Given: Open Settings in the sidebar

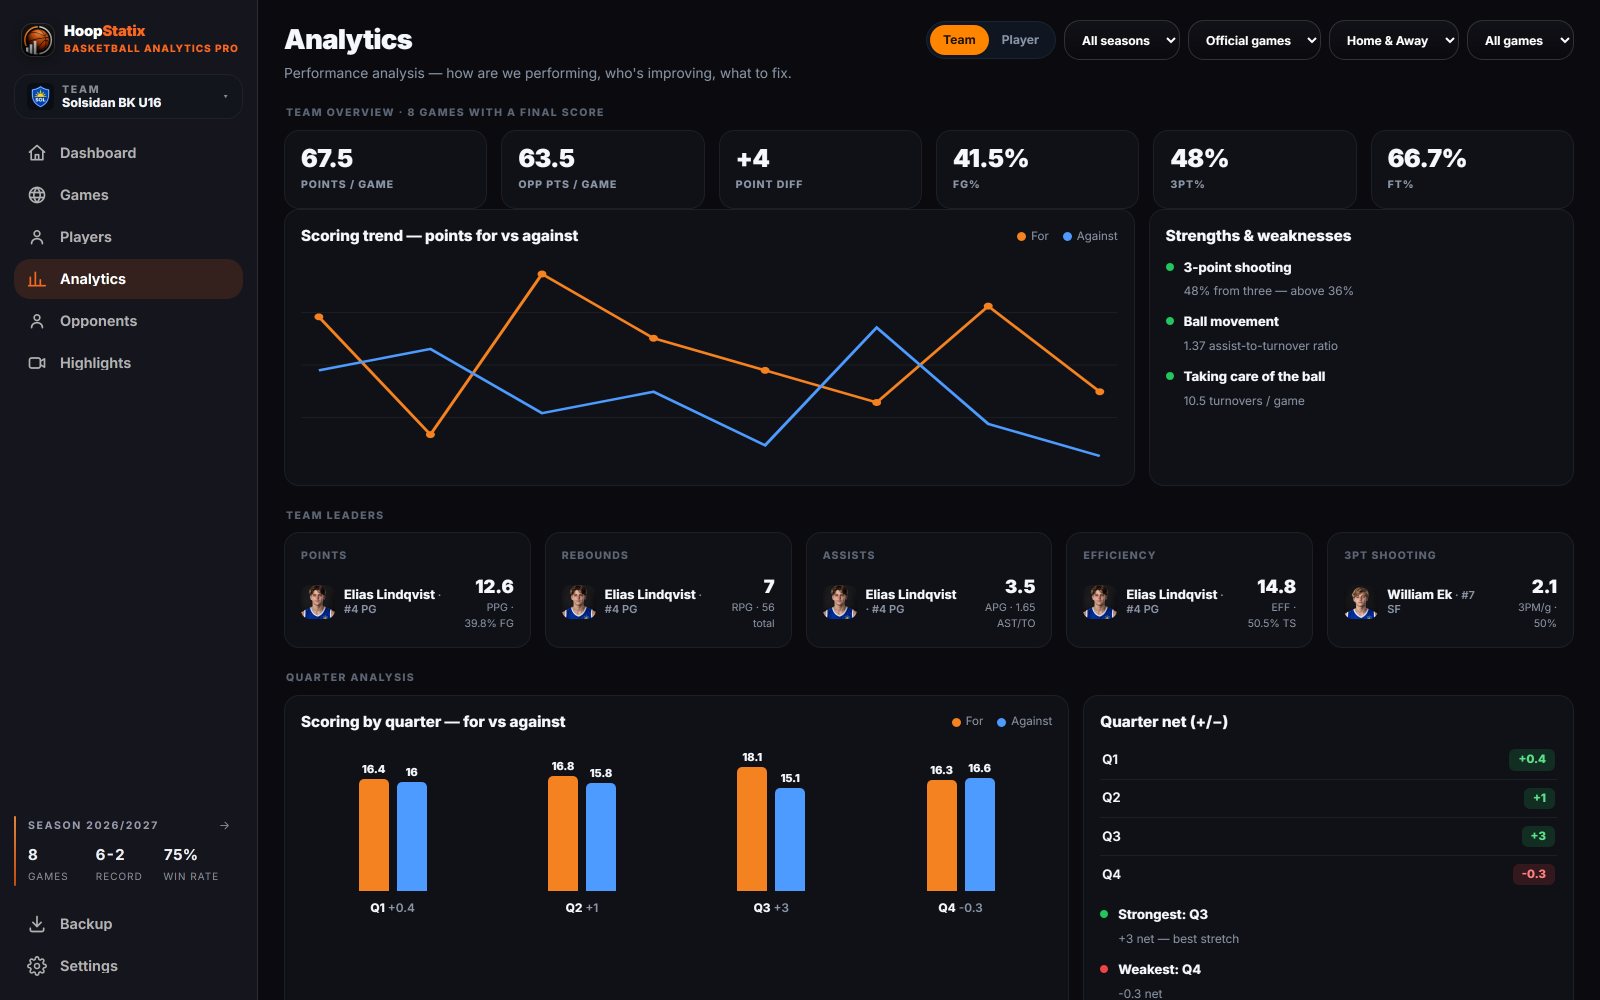Looking at the screenshot, I should 128,966.
